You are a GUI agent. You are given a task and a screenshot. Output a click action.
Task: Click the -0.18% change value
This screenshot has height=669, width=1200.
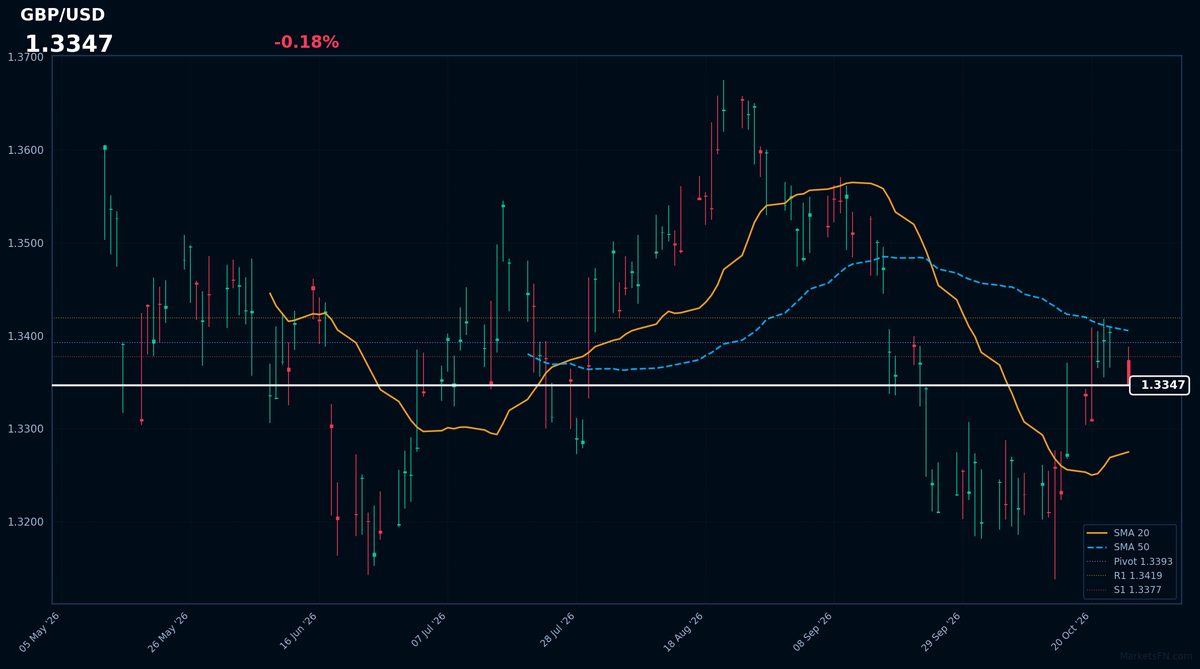click(306, 42)
